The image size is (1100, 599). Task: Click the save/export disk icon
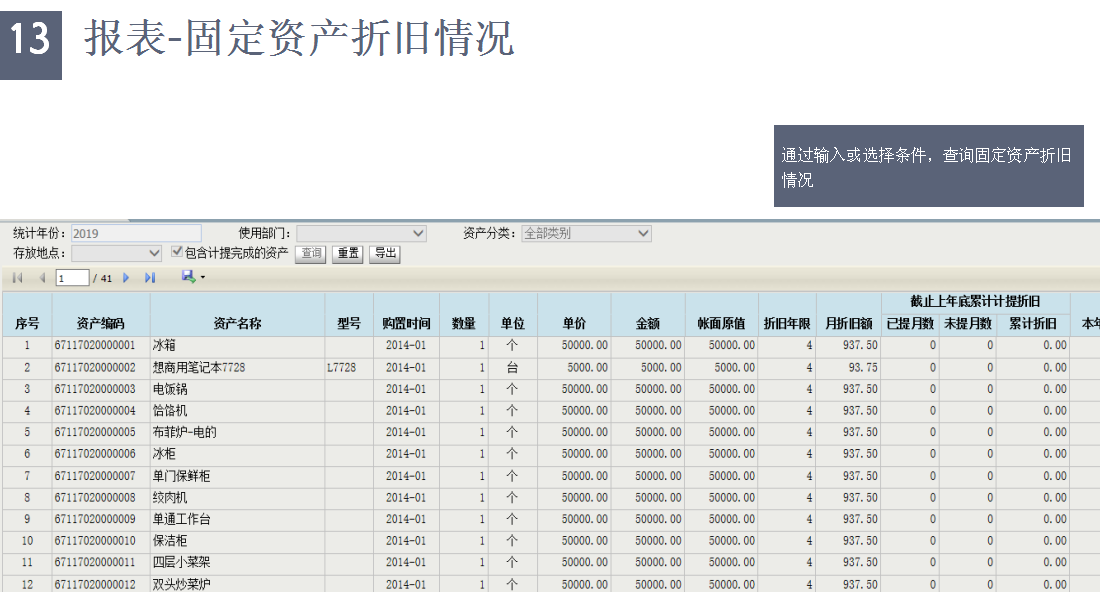coord(188,277)
